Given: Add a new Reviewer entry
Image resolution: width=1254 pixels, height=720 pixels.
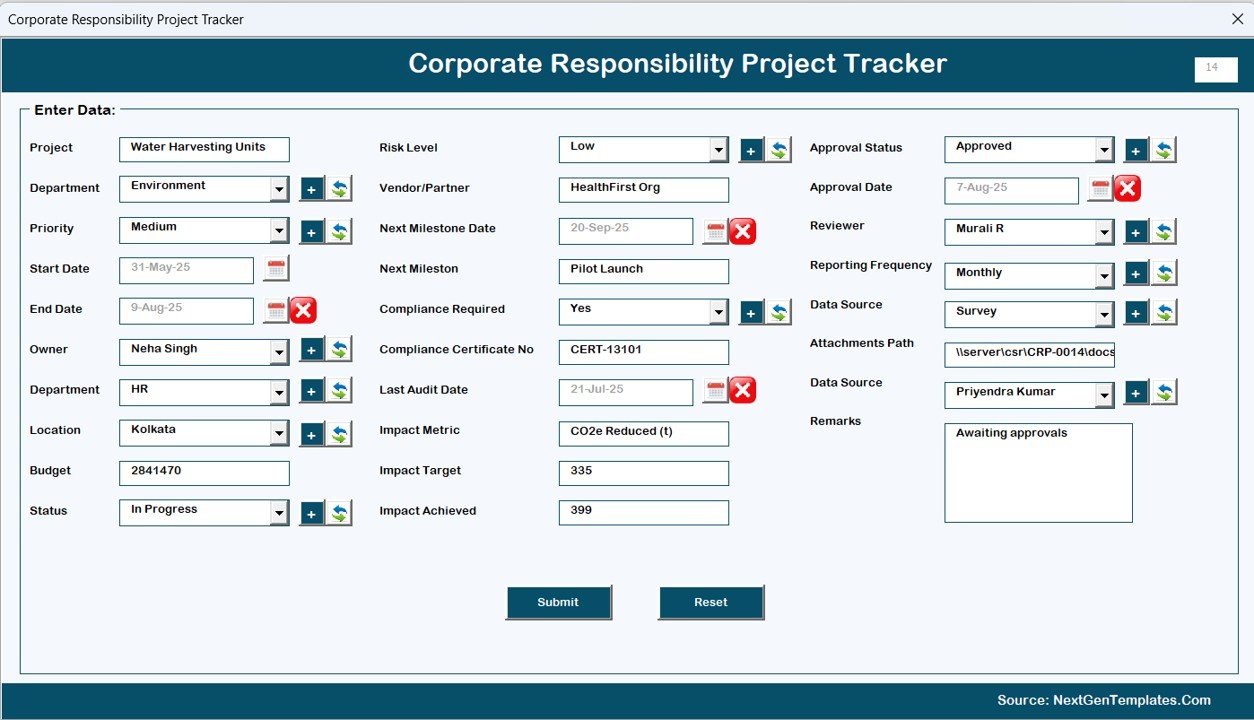Looking at the screenshot, I should point(1136,232).
